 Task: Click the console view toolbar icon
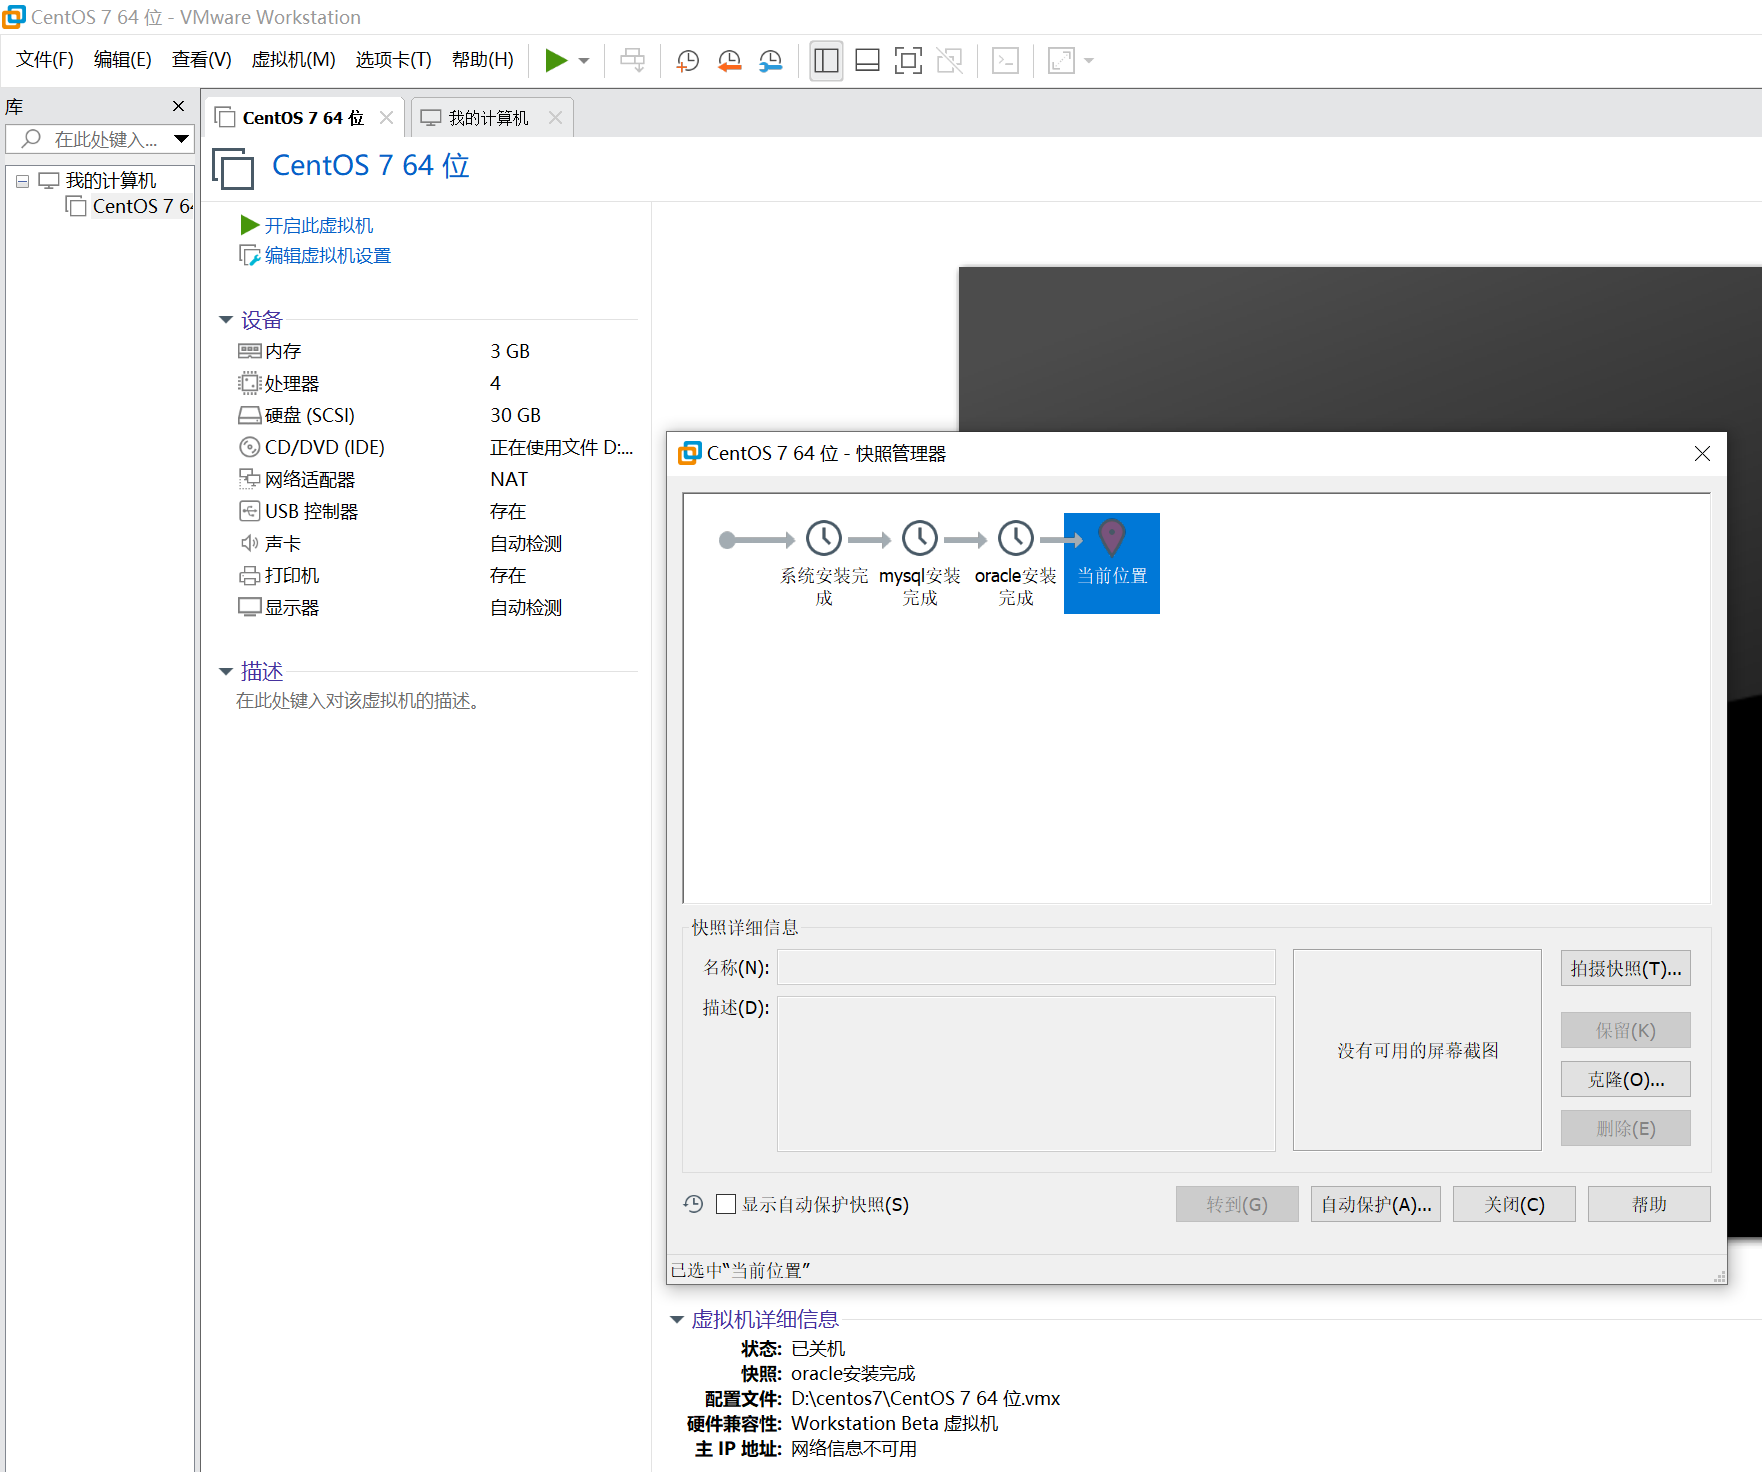[x=1005, y=61]
